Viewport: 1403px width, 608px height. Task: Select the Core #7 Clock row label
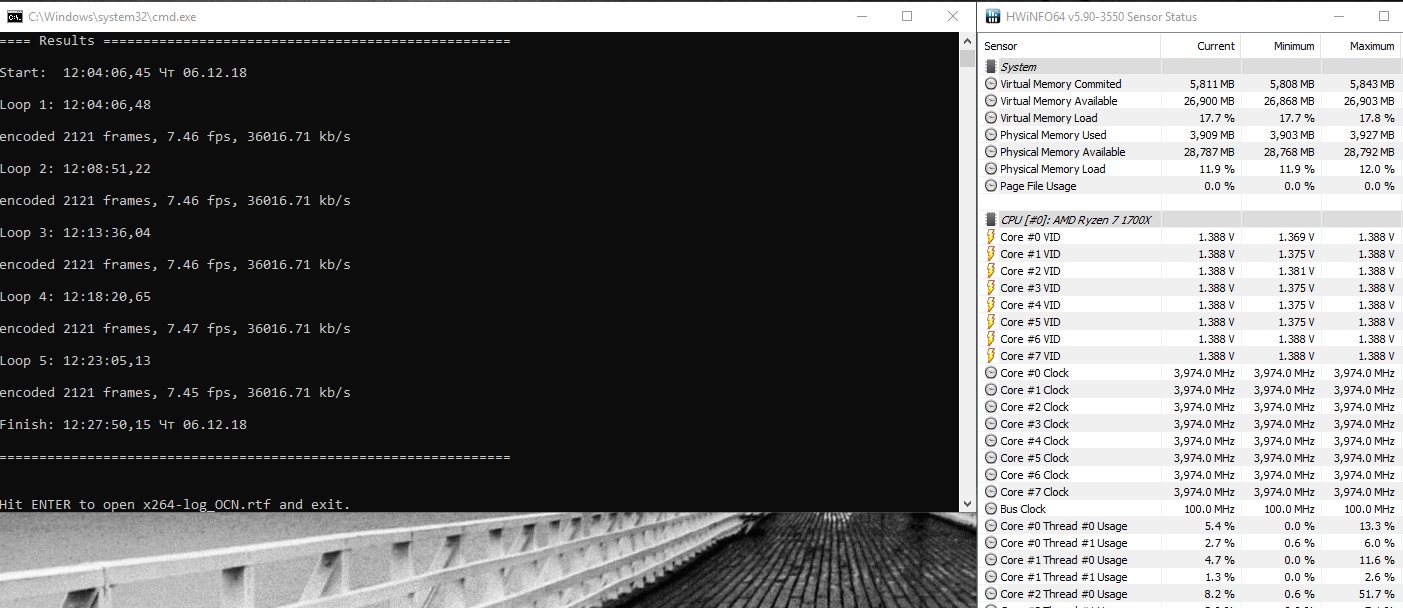[x=1034, y=492]
